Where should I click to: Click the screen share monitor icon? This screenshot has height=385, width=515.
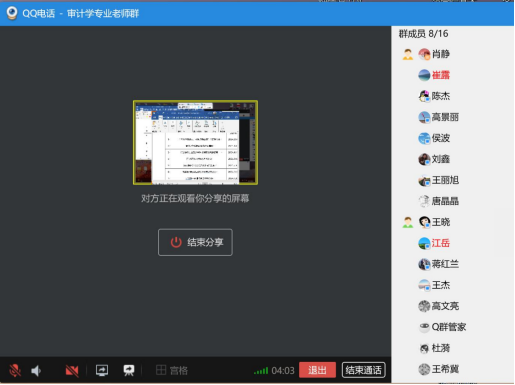point(102,370)
